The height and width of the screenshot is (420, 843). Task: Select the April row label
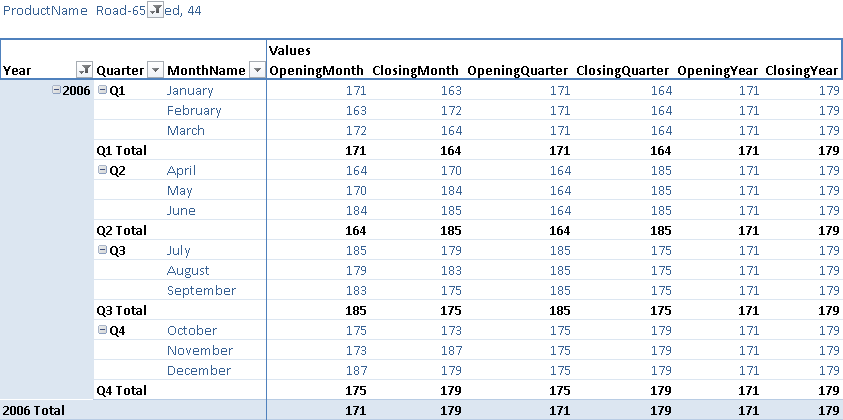(181, 170)
